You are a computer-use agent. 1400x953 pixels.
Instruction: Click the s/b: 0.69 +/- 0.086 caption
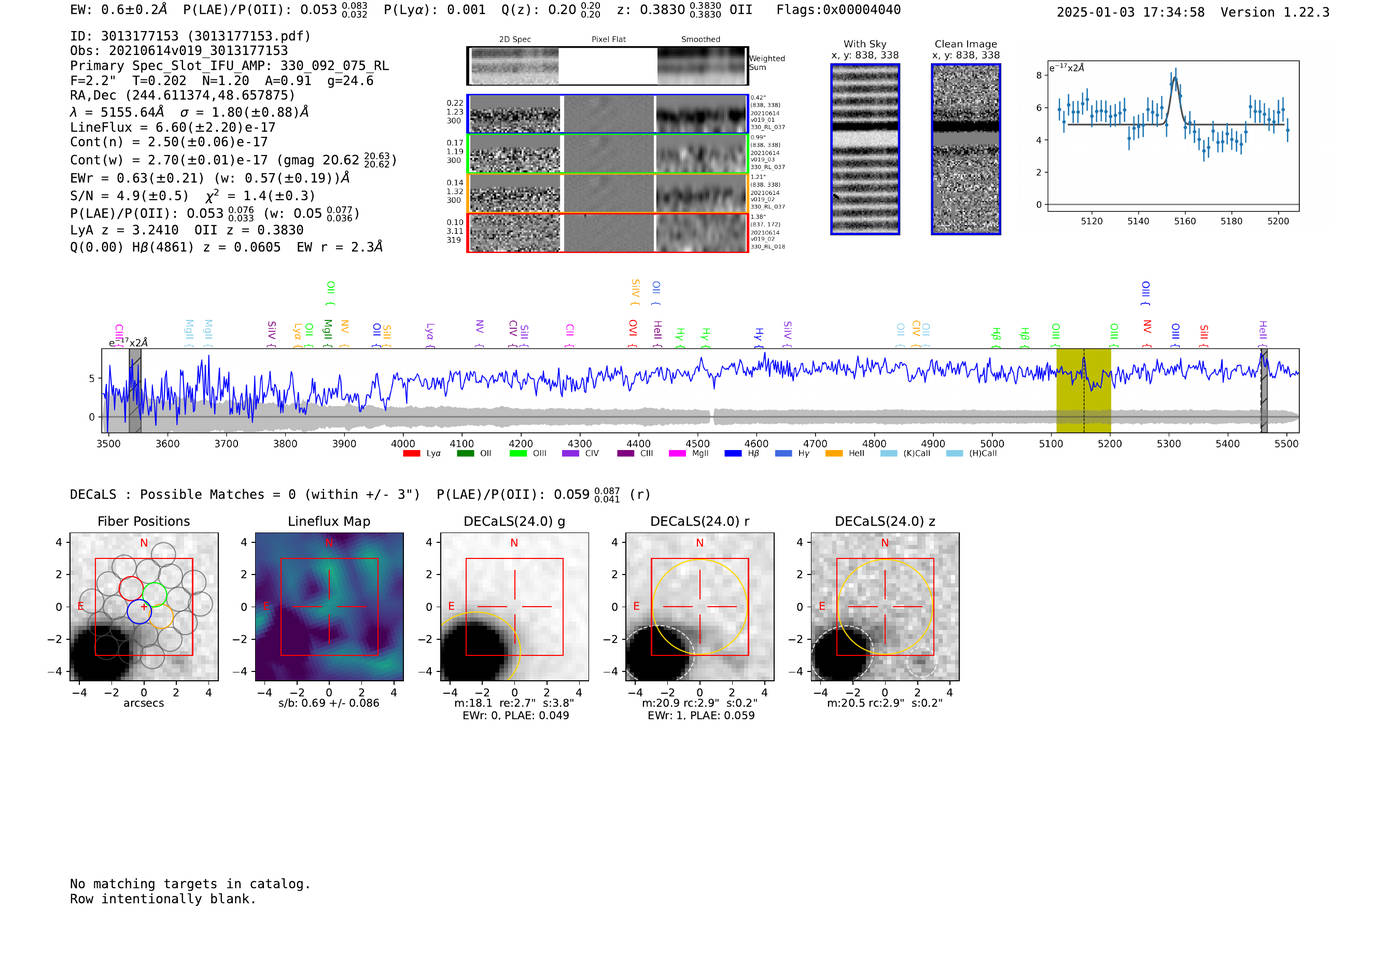329,704
